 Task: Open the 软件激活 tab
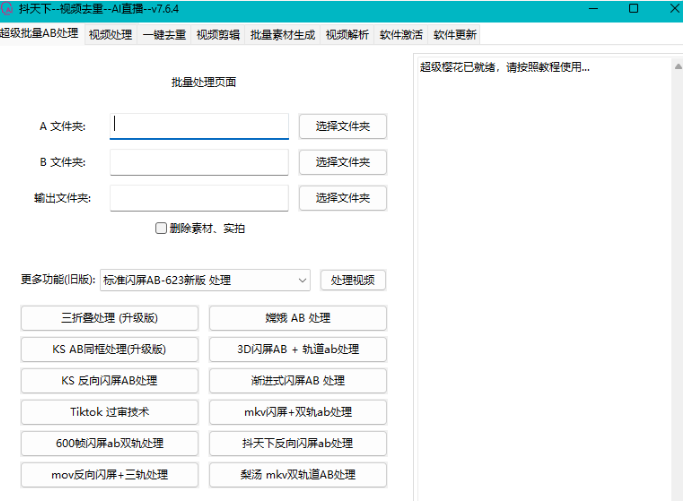coord(401,35)
